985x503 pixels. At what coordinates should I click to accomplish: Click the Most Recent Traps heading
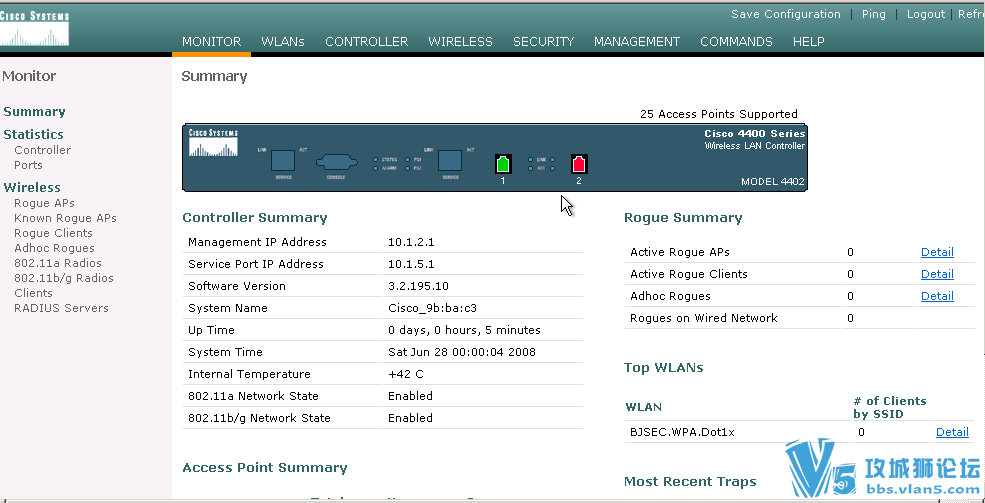(x=690, y=482)
